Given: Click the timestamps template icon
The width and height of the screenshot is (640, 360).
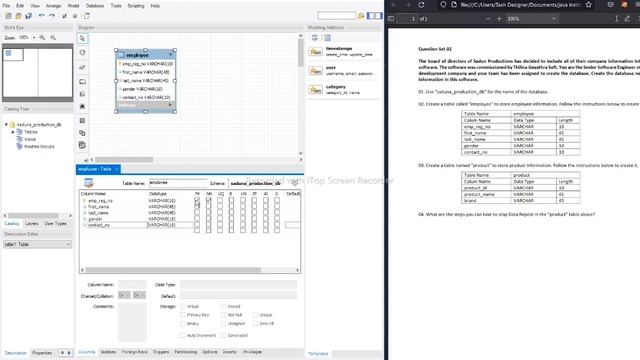Looking at the screenshot, I should coord(315,51).
